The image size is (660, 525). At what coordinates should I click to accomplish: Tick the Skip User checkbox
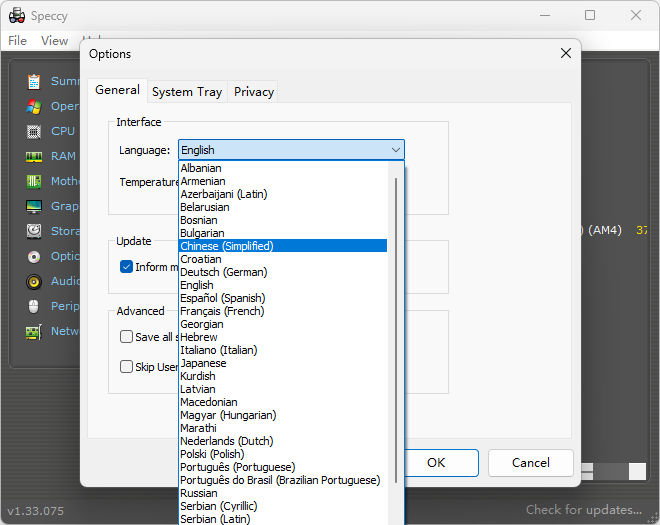(127, 367)
